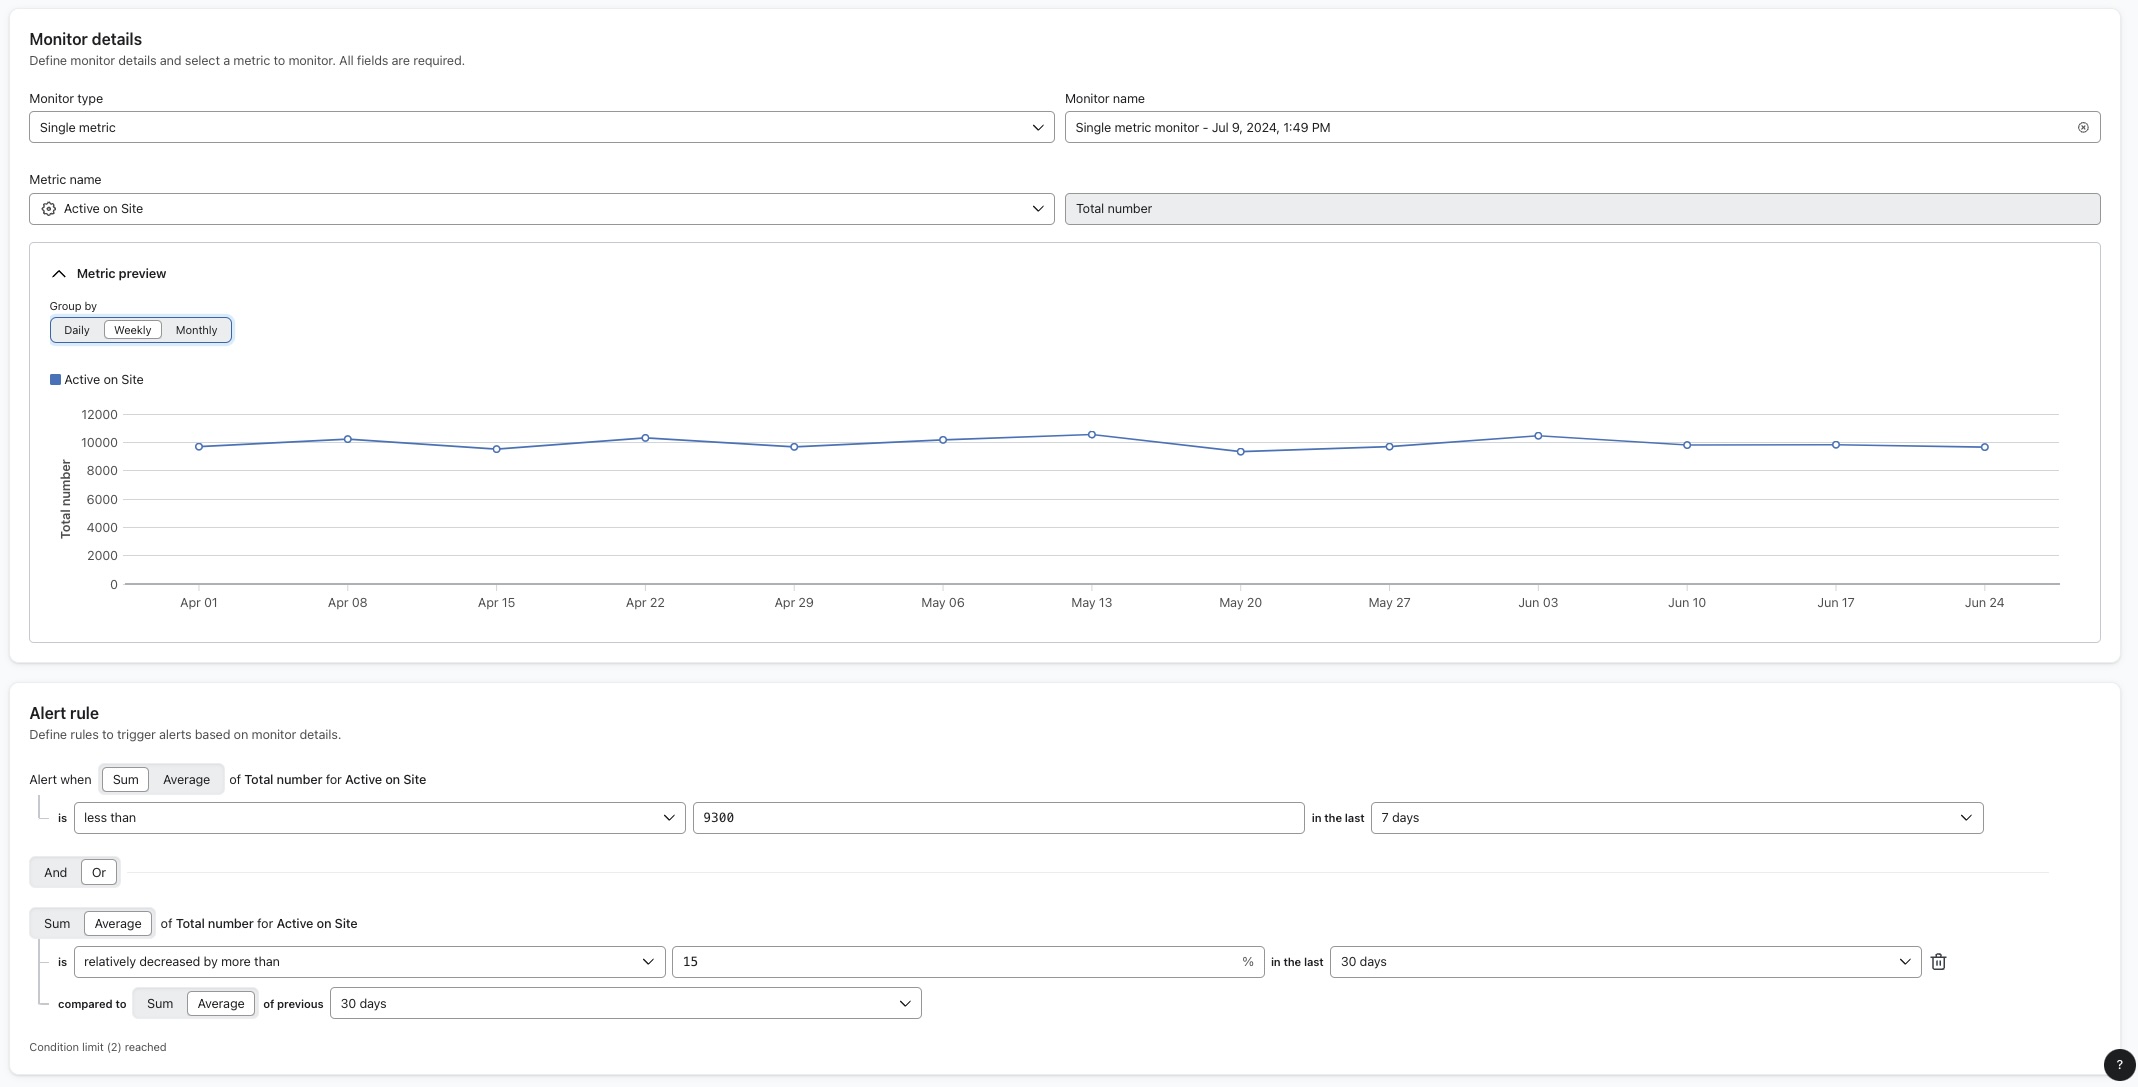Toggle the Daily group by option
2138x1087 pixels.
[x=76, y=330]
